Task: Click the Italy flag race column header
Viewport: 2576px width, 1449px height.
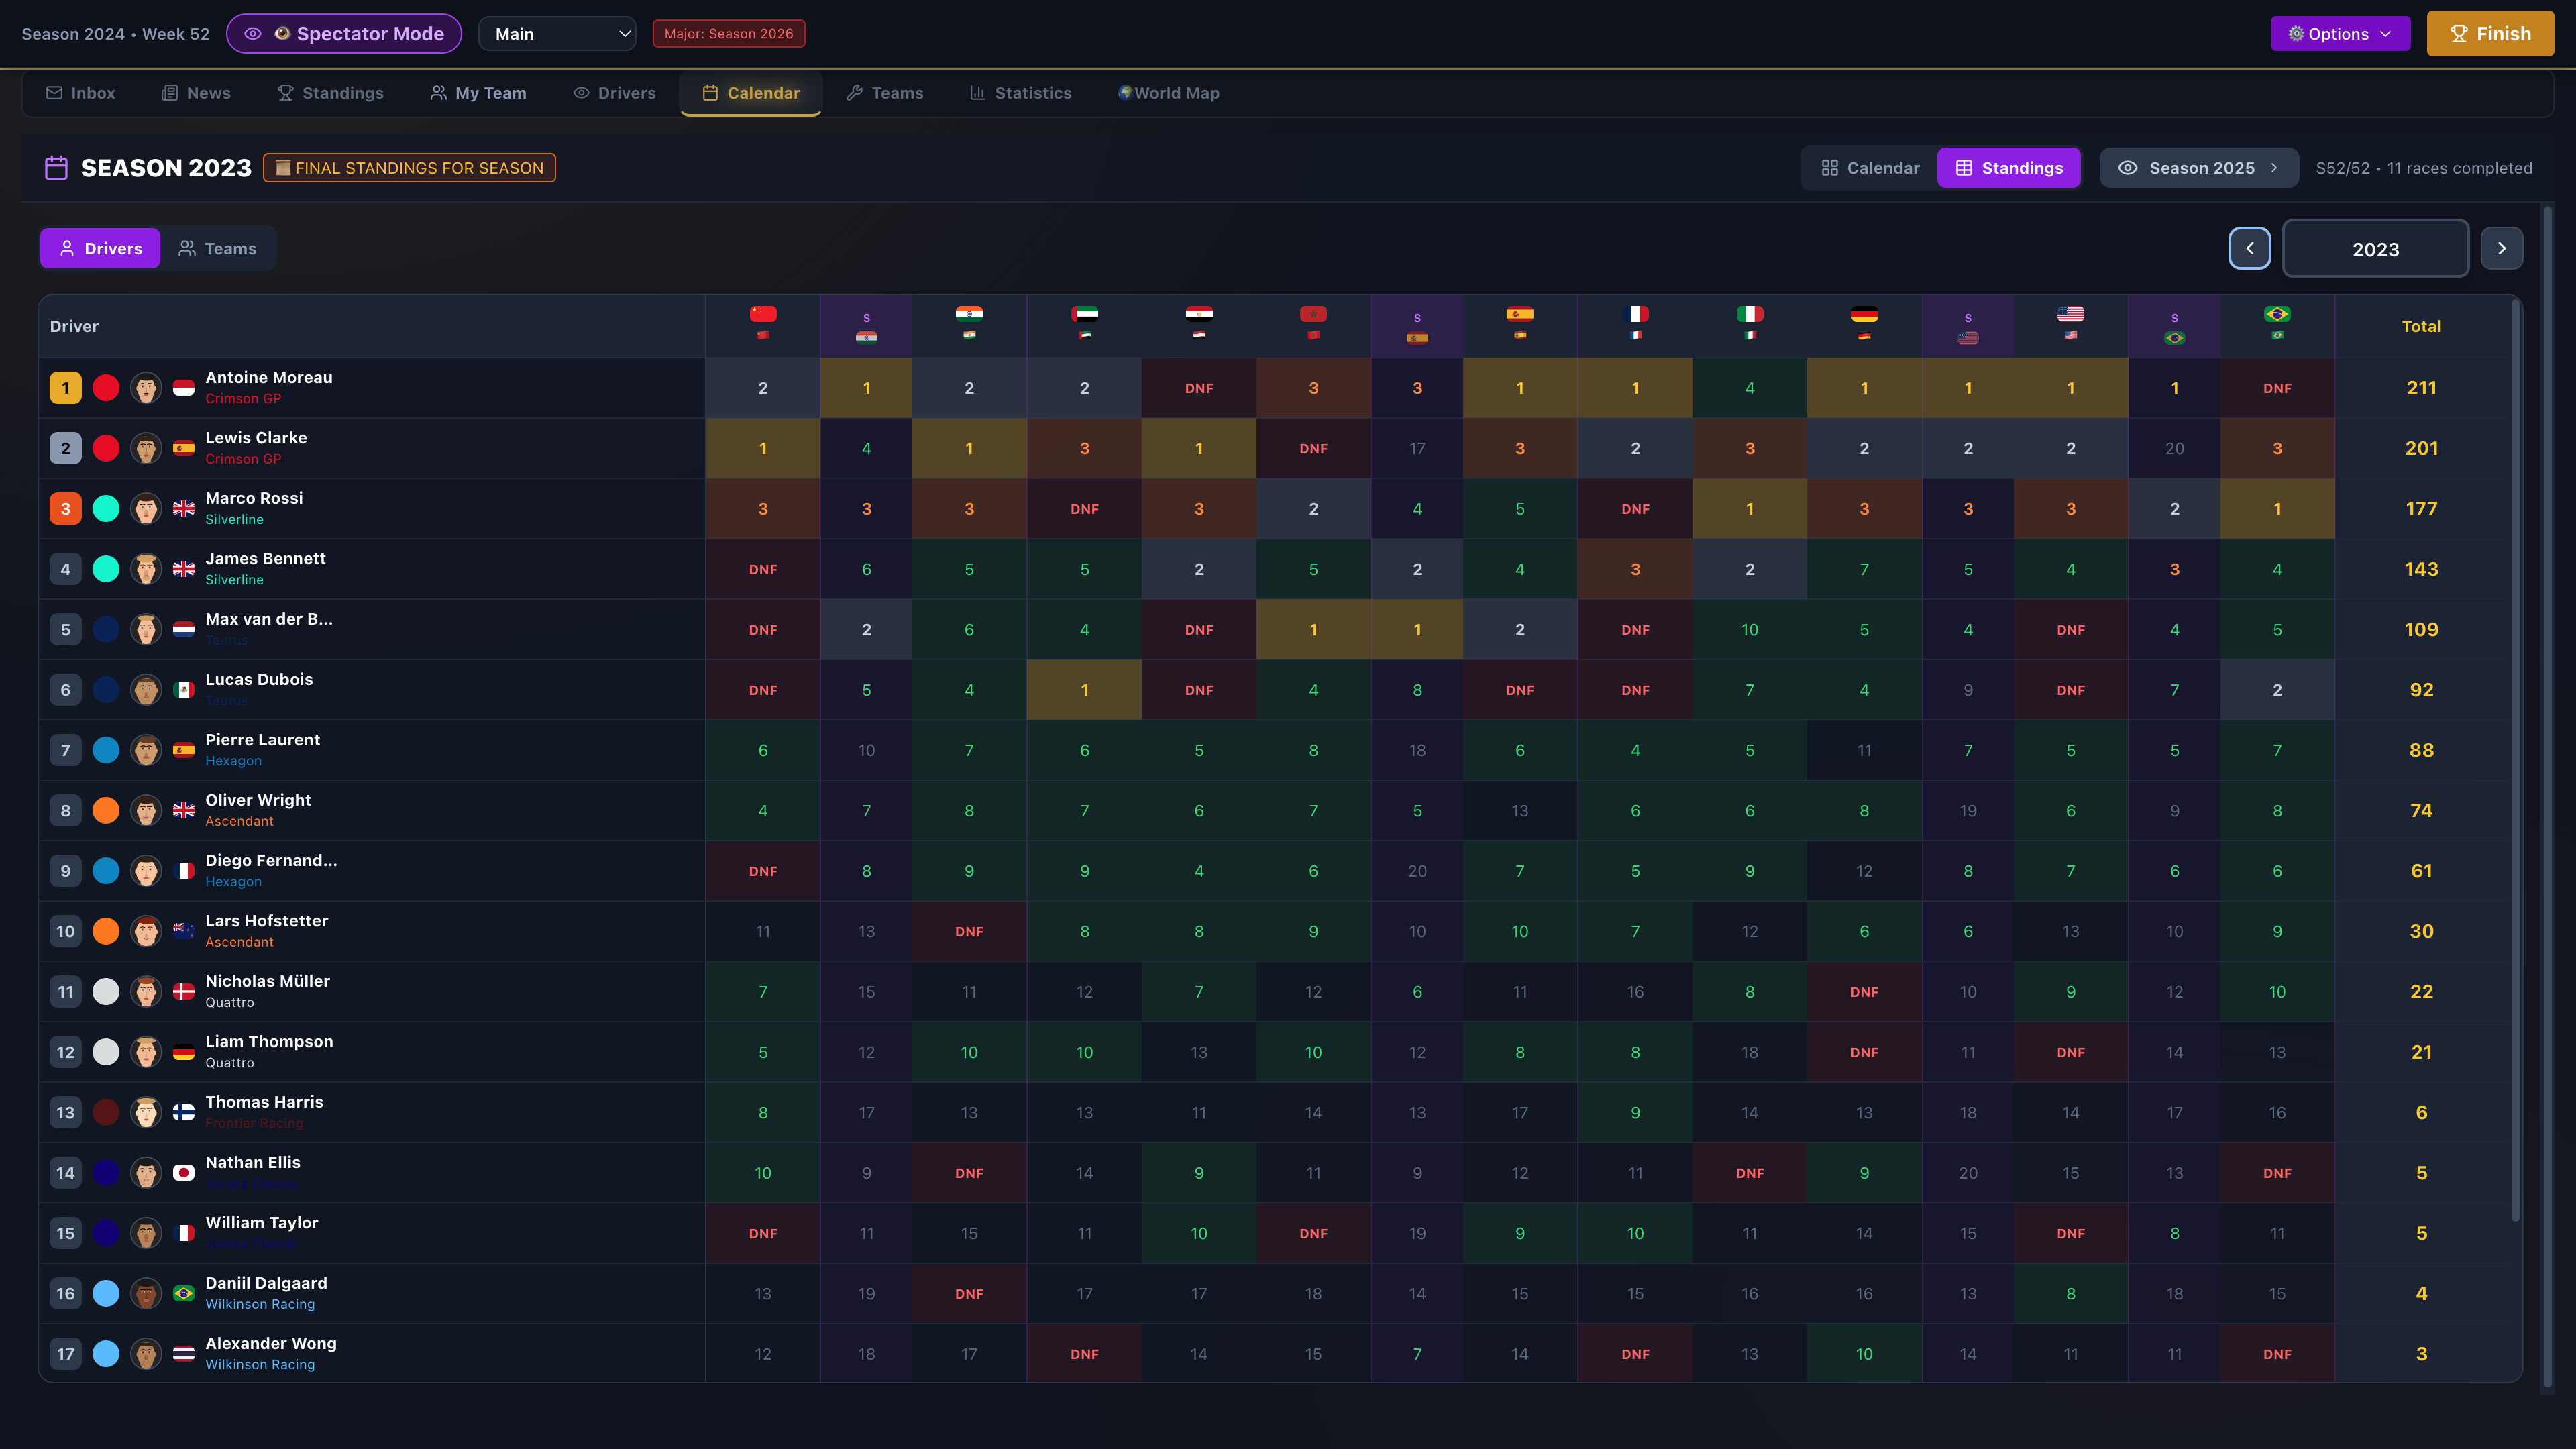Action: point(1749,325)
